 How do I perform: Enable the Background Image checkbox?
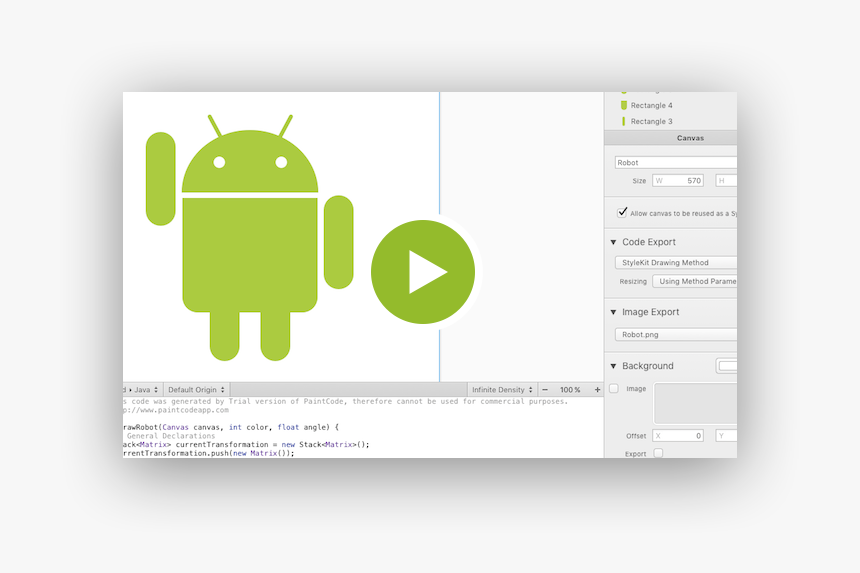(614, 389)
